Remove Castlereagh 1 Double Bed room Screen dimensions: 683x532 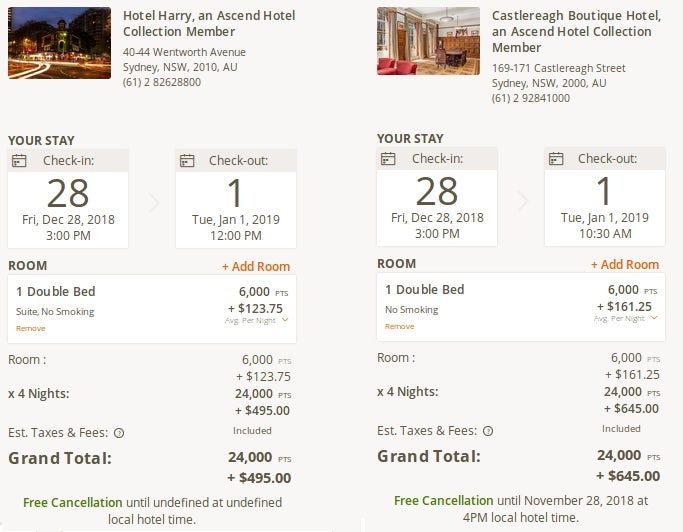[x=400, y=326]
